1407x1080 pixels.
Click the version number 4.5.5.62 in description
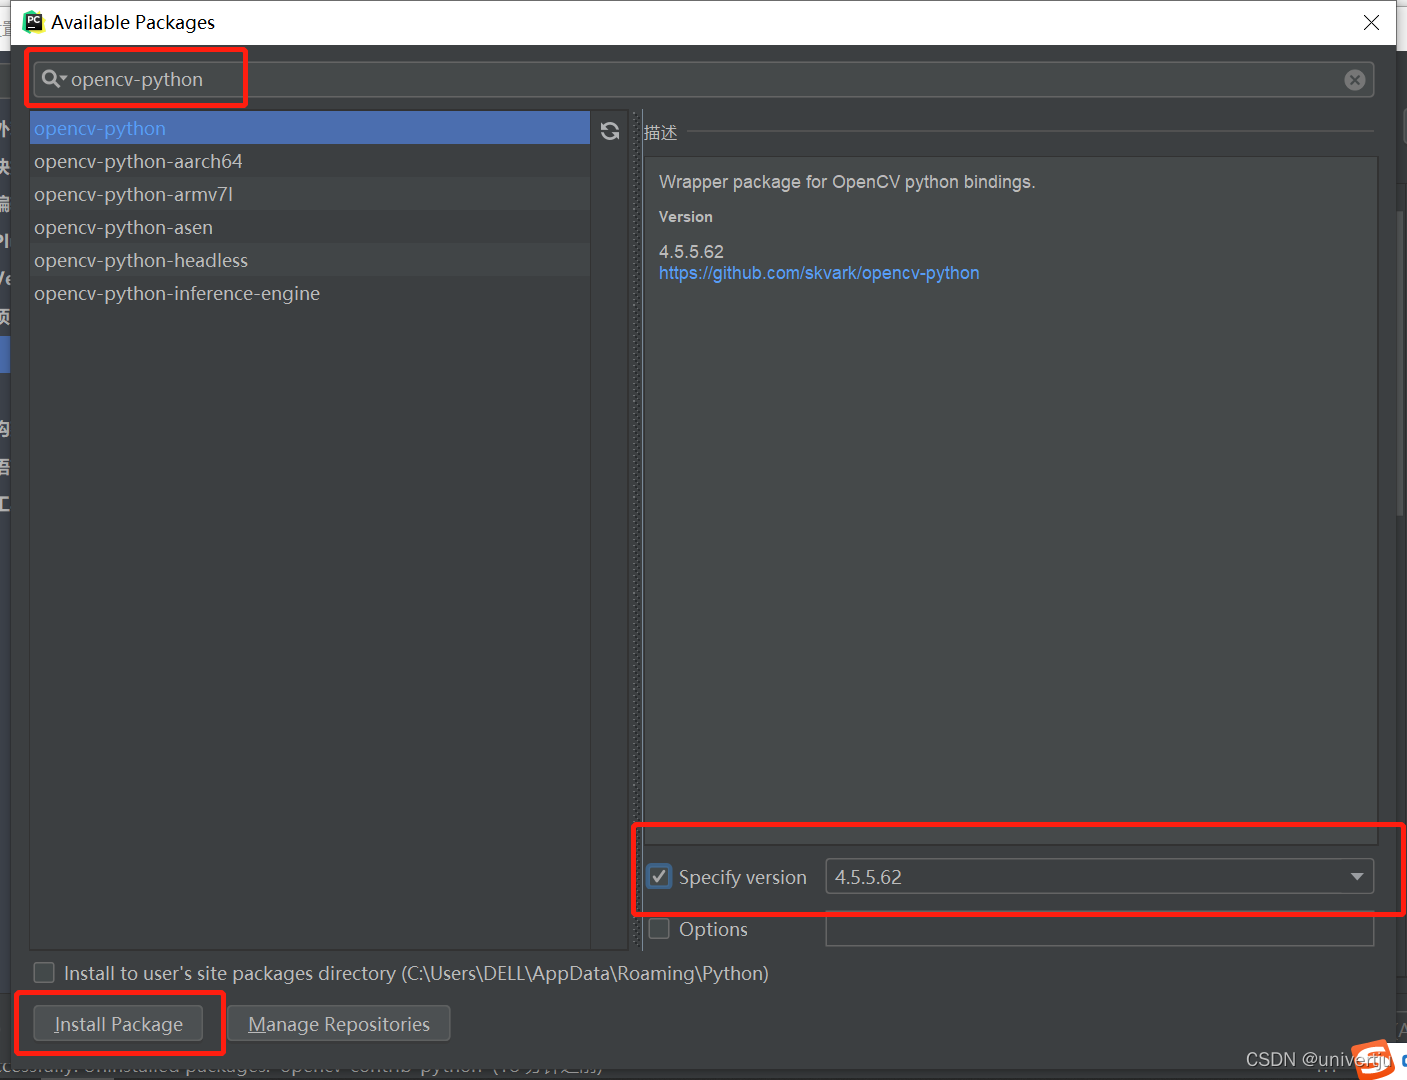click(691, 251)
